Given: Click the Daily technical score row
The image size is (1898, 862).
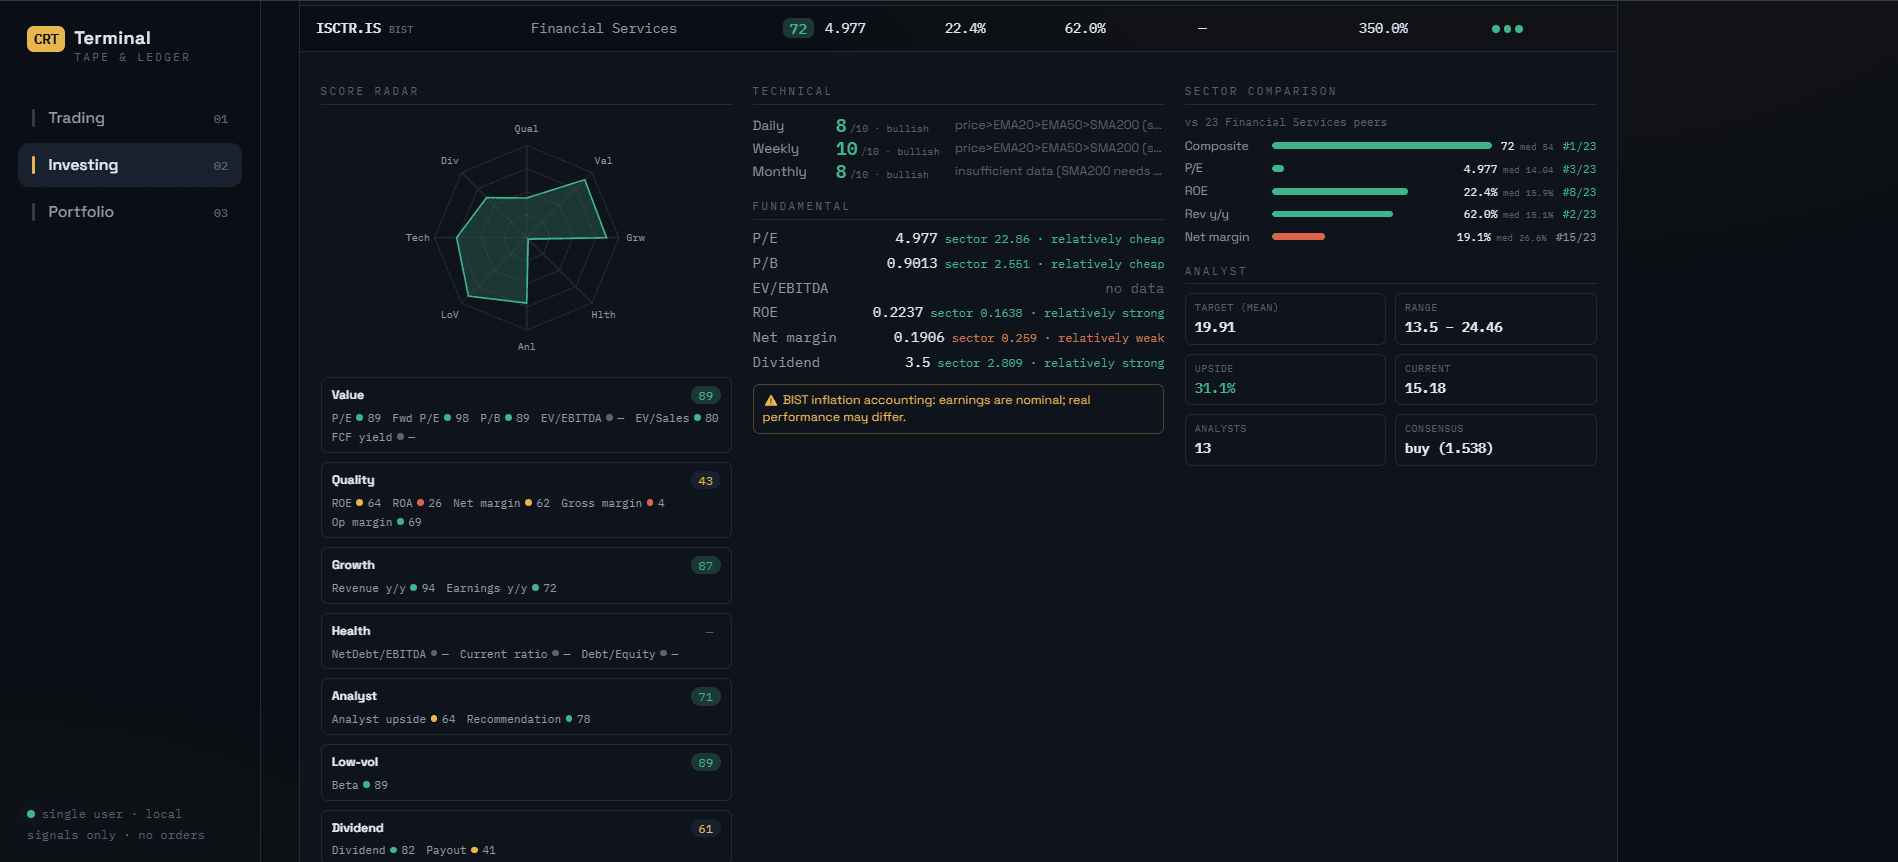Looking at the screenshot, I should [x=958, y=126].
